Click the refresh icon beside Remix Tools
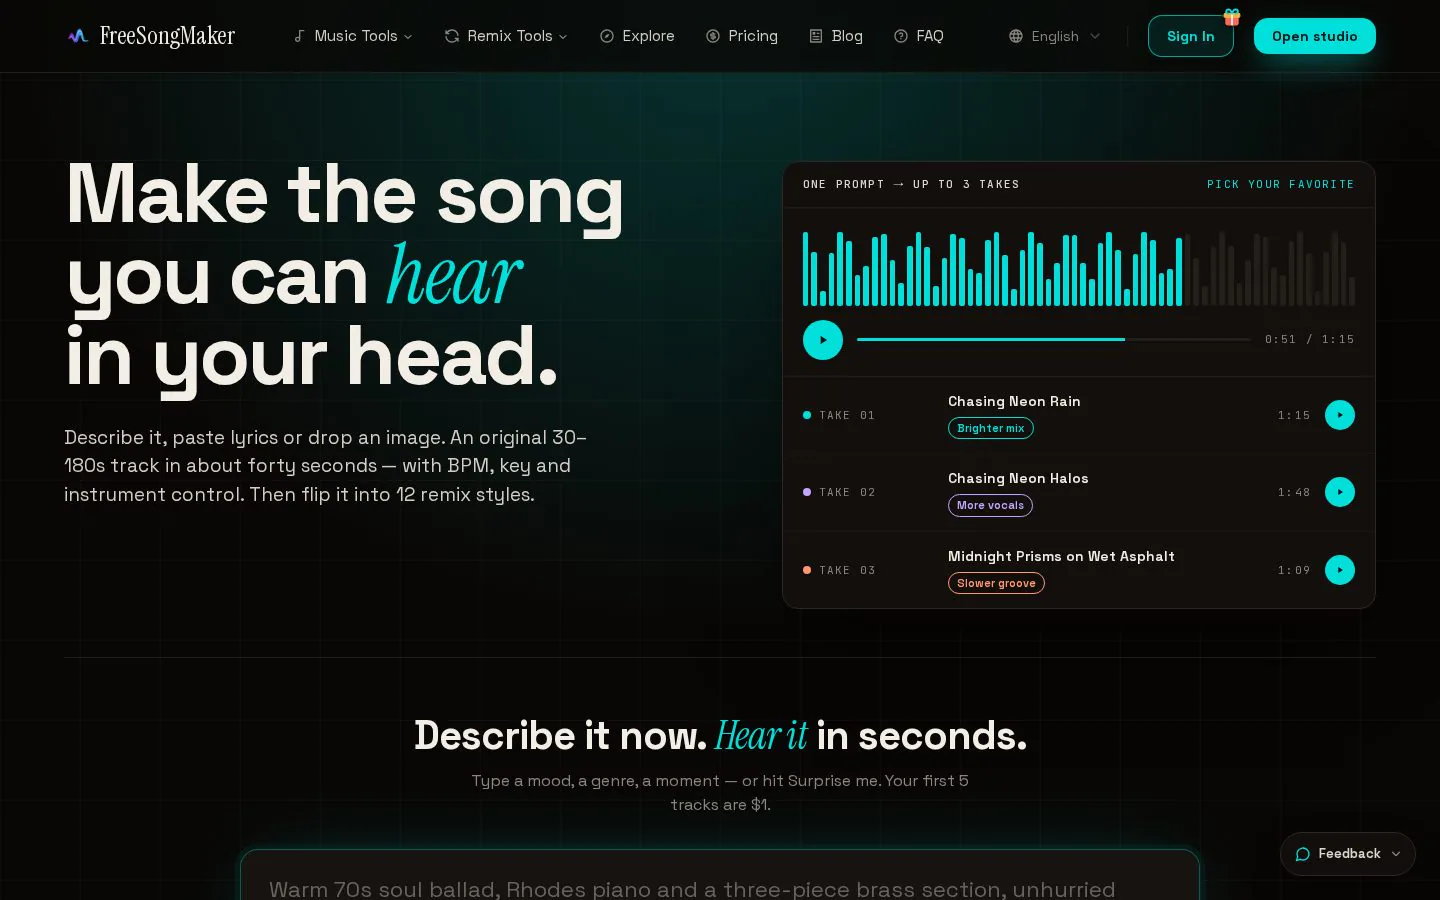The width and height of the screenshot is (1440, 900). tap(452, 36)
